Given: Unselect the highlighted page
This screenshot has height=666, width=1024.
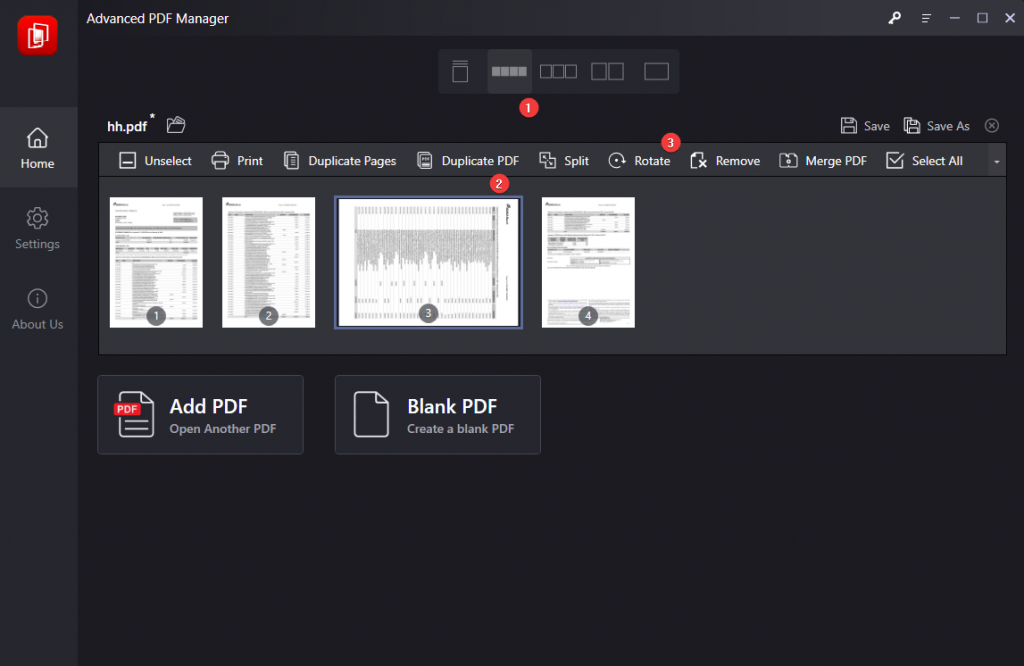Looking at the screenshot, I should coord(153,160).
